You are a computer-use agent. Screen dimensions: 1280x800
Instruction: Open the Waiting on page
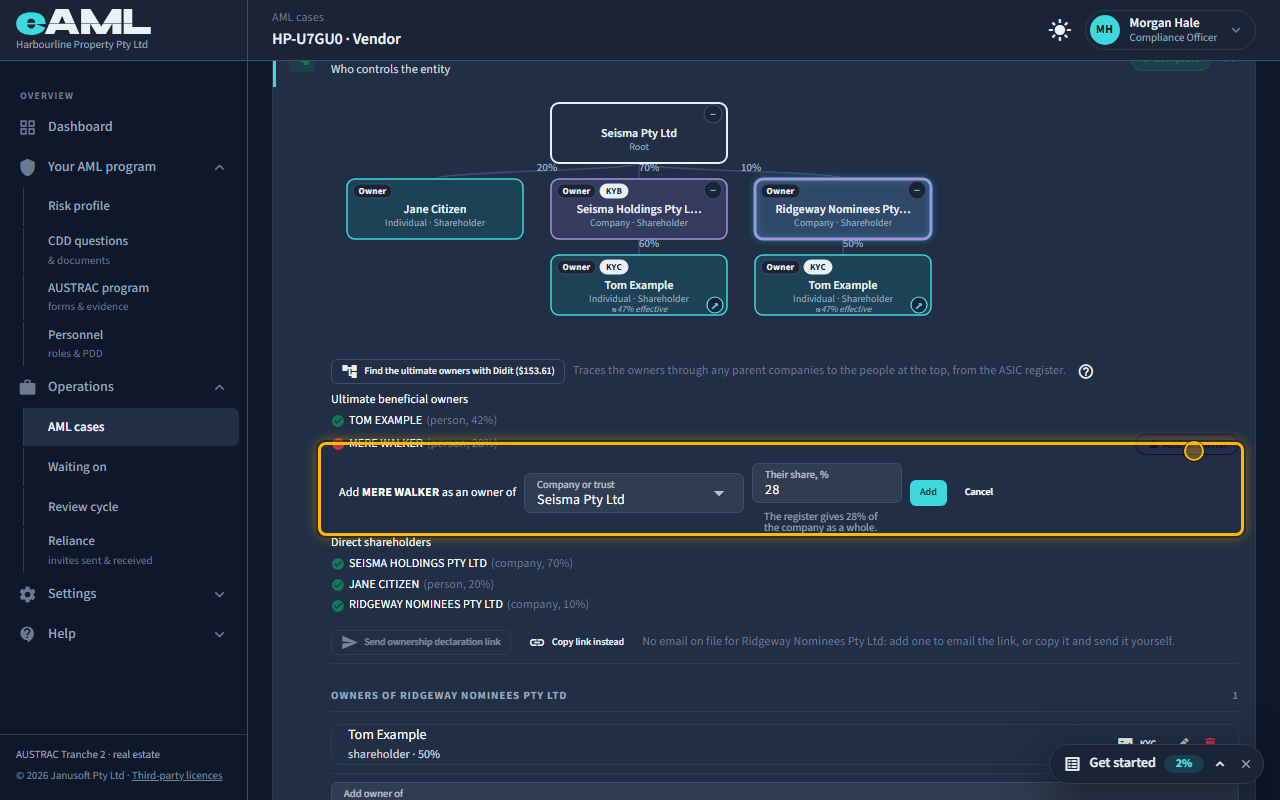coord(77,467)
